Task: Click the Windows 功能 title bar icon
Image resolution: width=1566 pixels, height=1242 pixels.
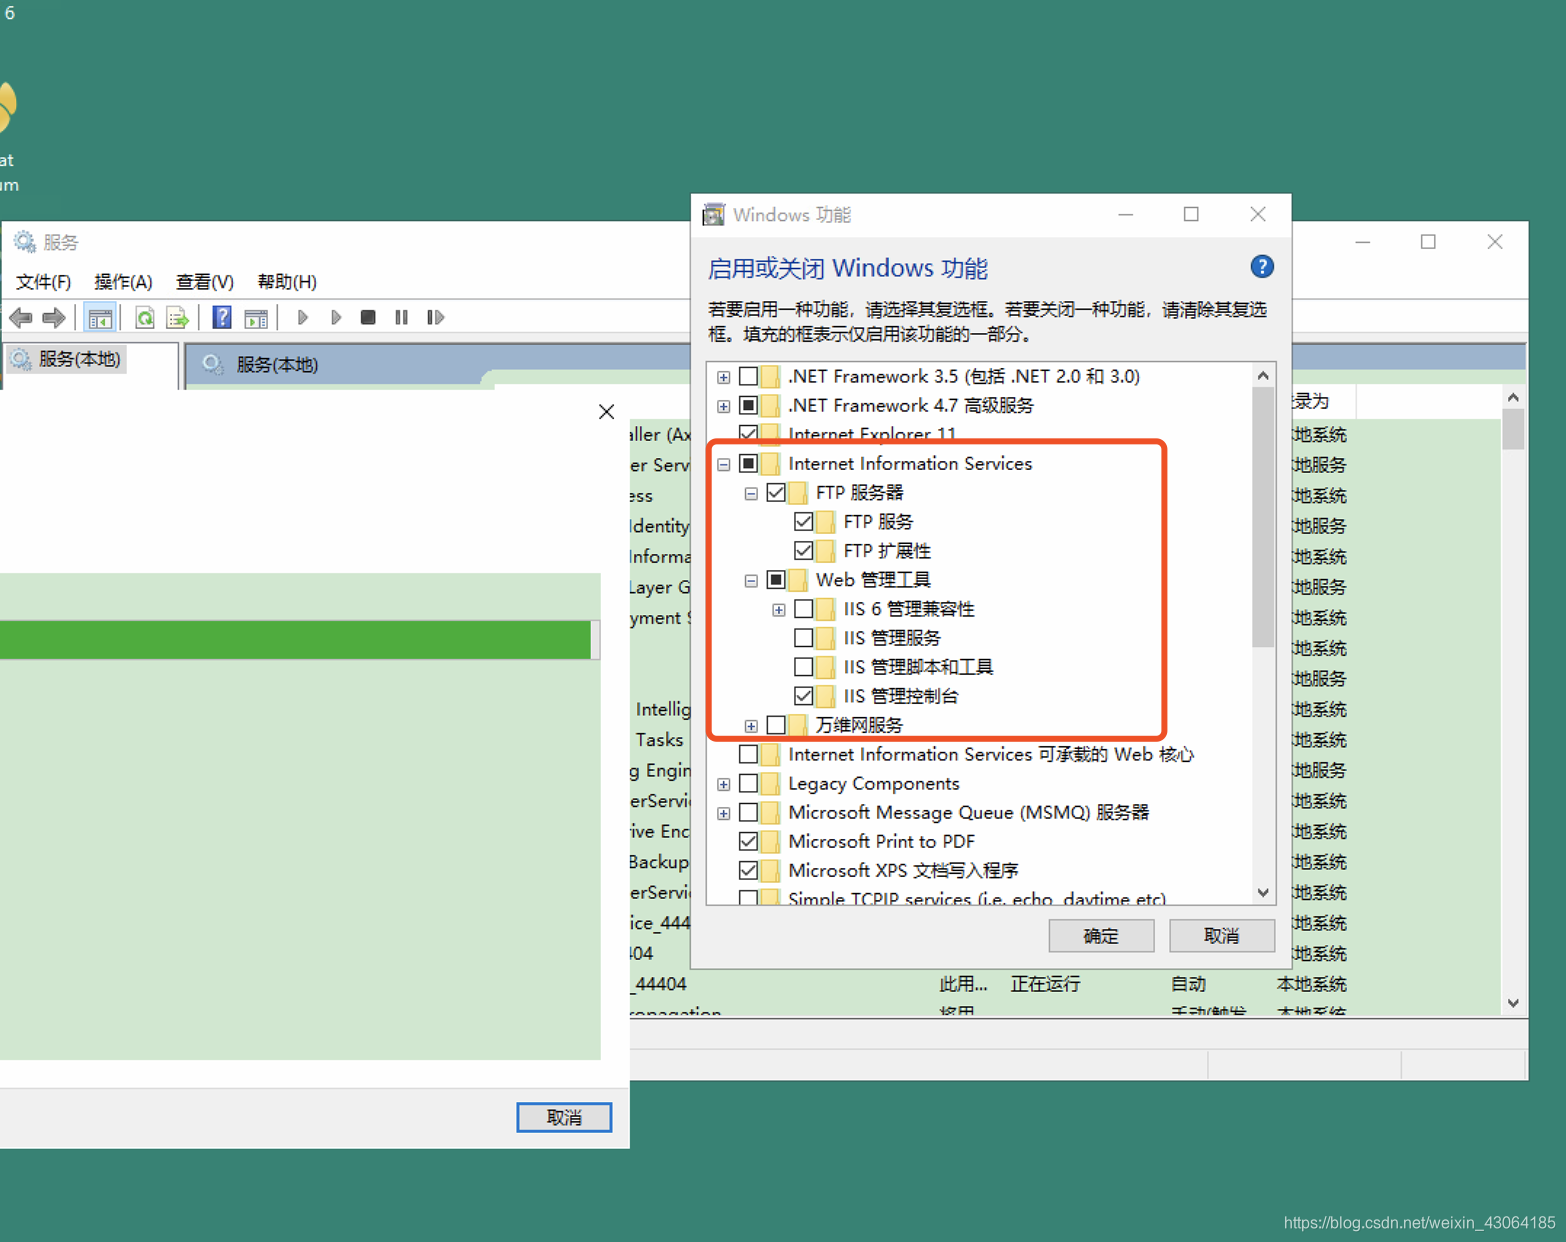Action: tap(714, 215)
